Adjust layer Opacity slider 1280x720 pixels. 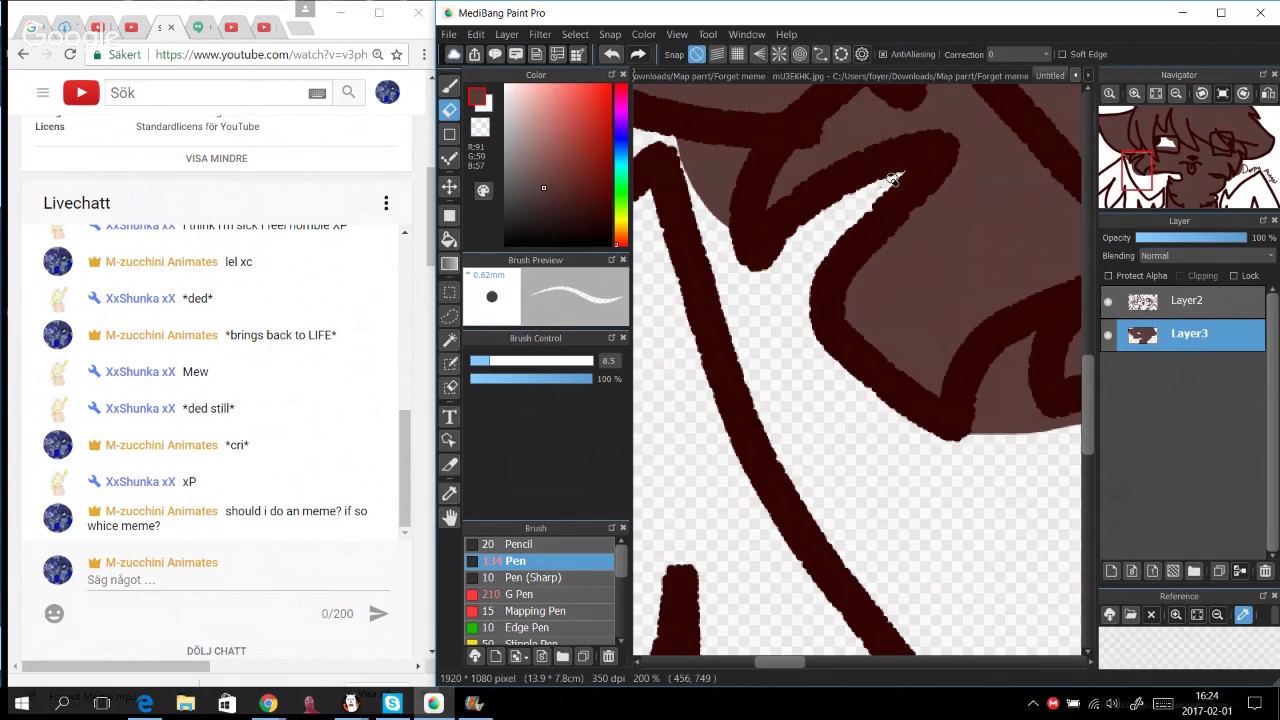[x=1192, y=238]
